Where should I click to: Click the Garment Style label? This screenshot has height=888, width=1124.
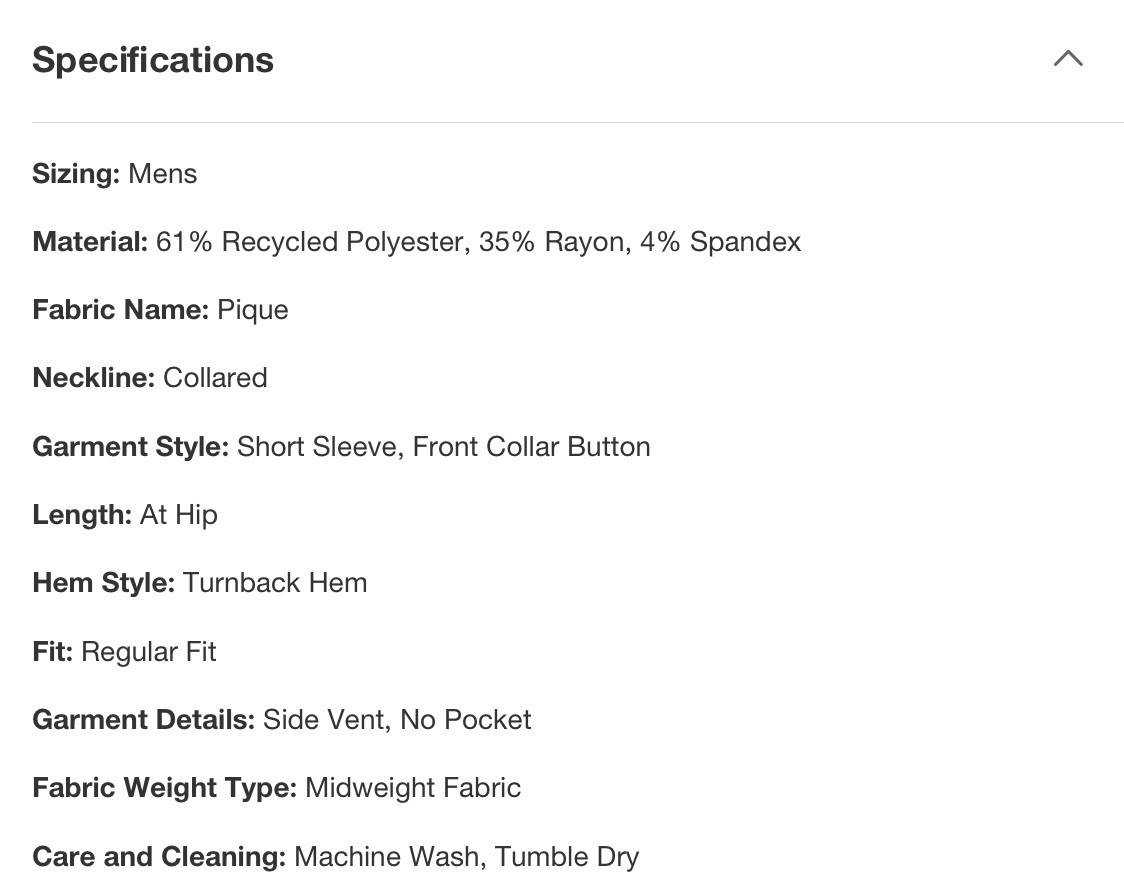coord(130,446)
